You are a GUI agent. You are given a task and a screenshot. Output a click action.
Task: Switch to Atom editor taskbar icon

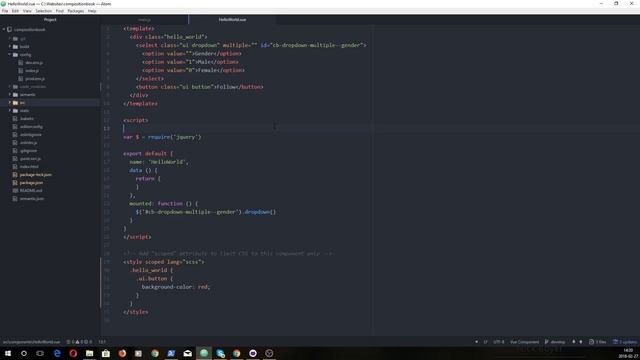[x=204, y=353]
